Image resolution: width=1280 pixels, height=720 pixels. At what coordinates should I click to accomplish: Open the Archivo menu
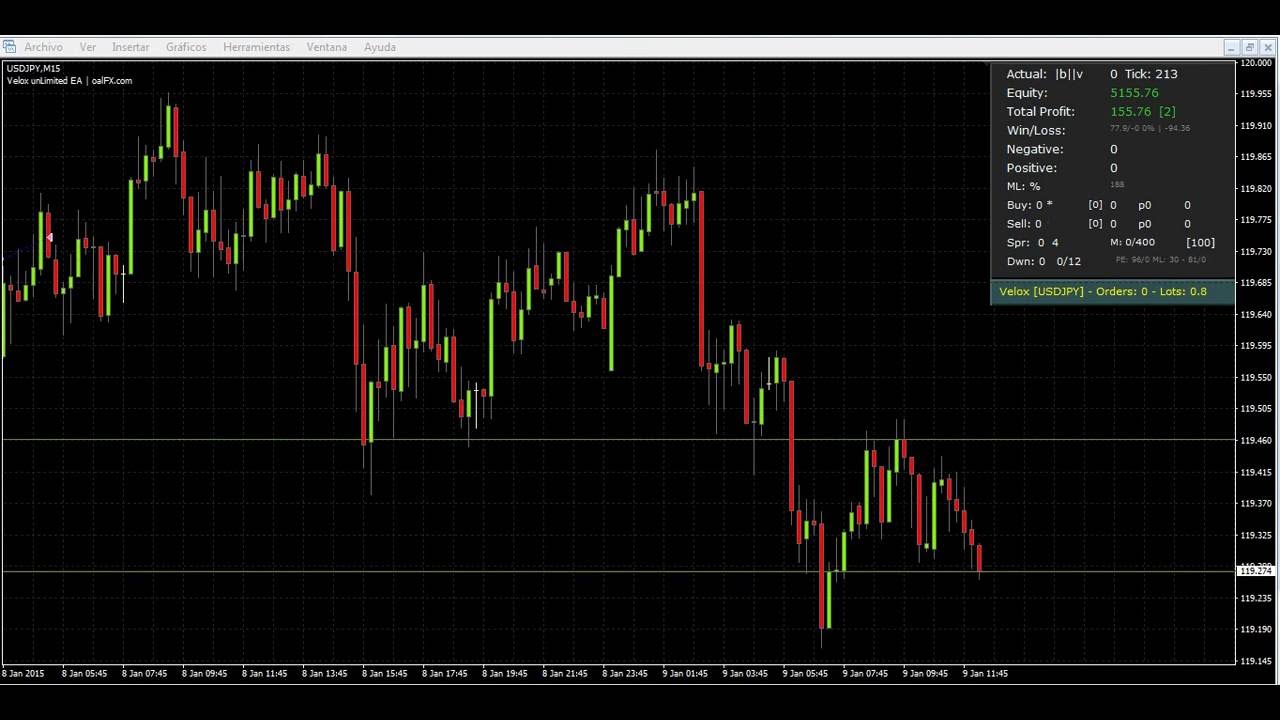(x=43, y=47)
